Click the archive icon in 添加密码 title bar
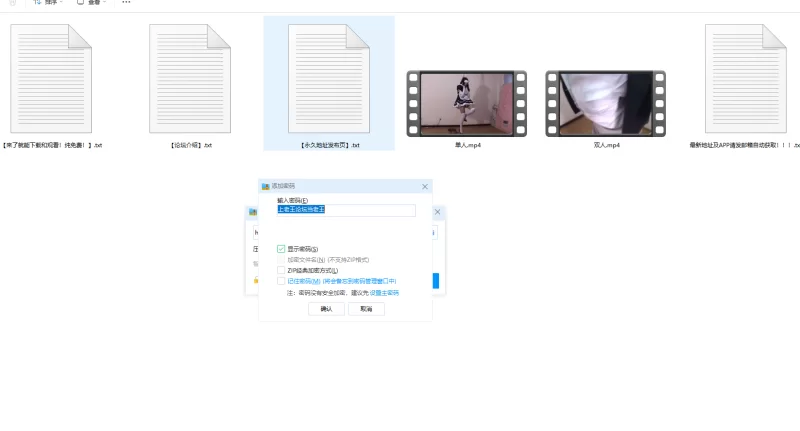Image resolution: width=800 pixels, height=431 pixels. pyautogui.click(x=265, y=186)
